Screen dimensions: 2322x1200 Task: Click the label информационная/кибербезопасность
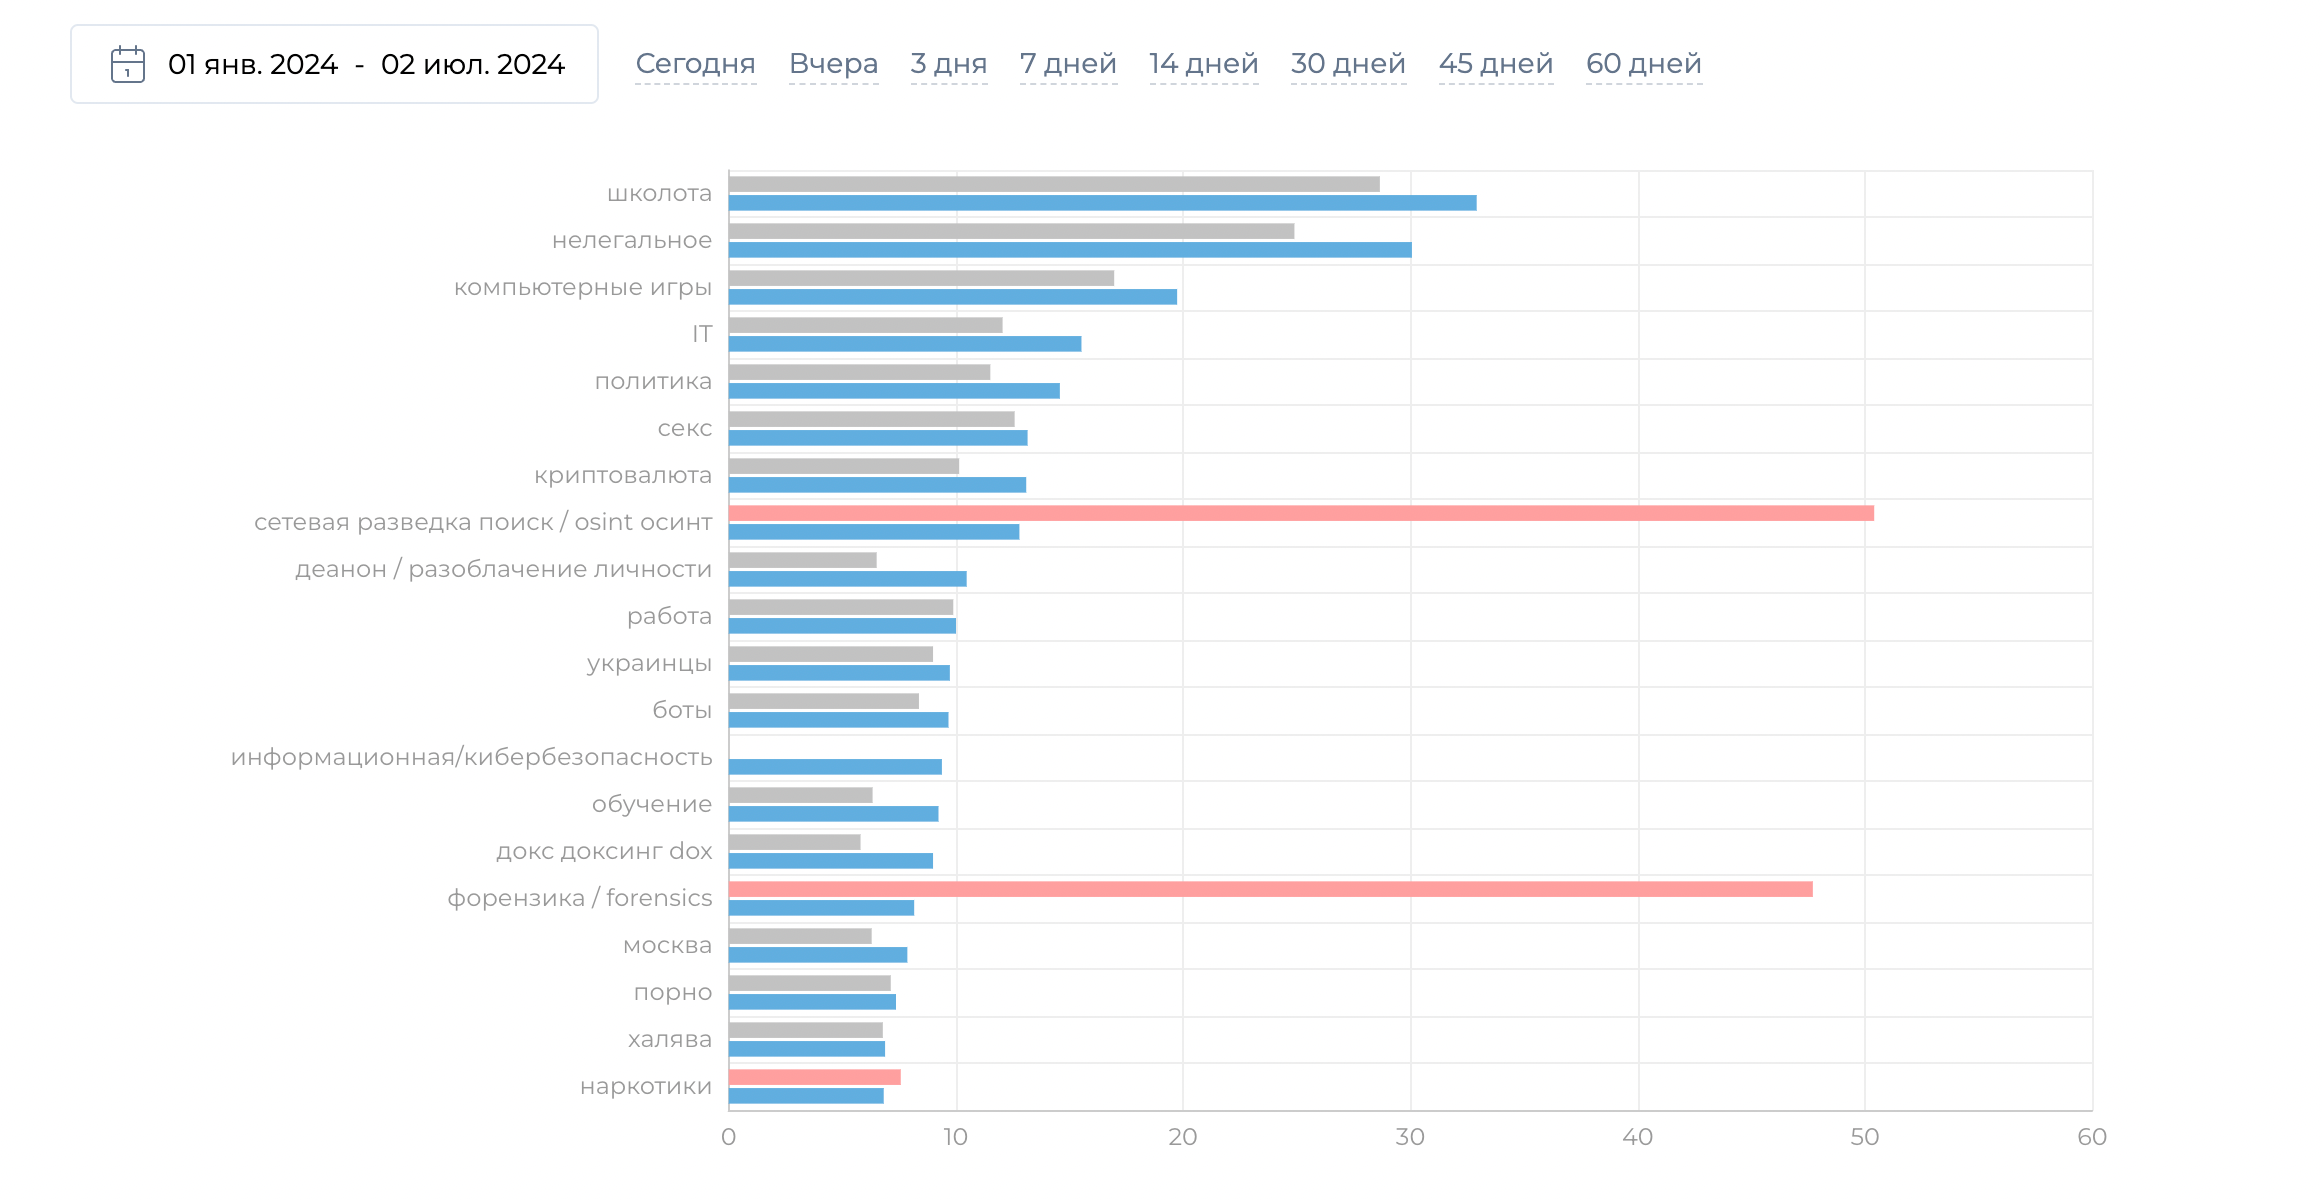[x=471, y=757]
